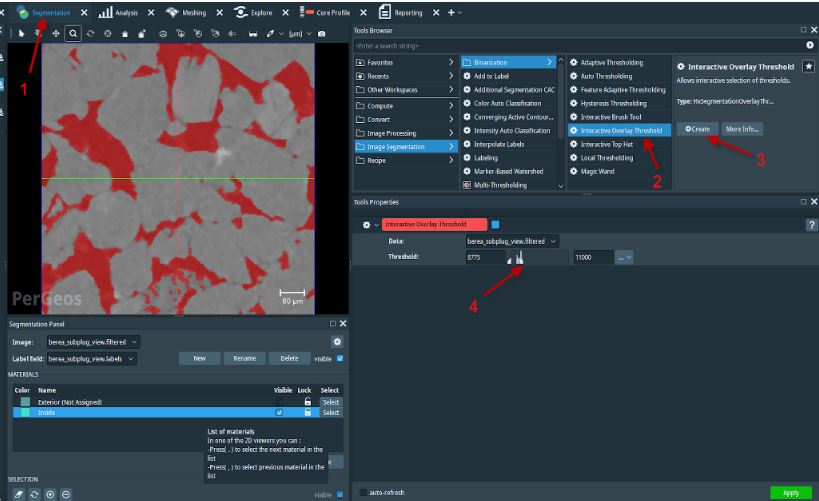Open the Image dropdown in Segmentation Panel
Viewport: 819px width, 501px height.
point(93,342)
